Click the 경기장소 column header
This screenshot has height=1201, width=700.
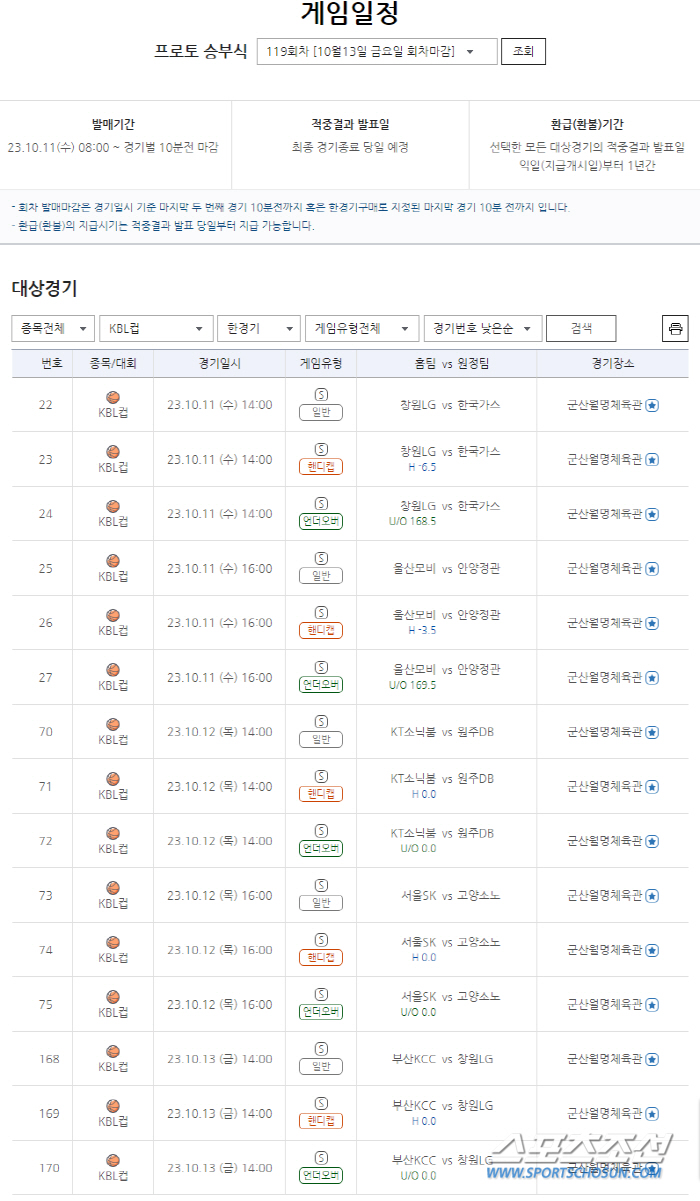613,363
